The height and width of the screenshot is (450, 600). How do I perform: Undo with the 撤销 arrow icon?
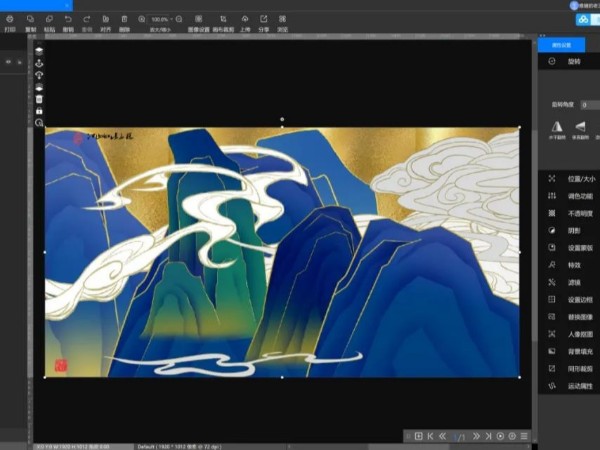click(68, 19)
